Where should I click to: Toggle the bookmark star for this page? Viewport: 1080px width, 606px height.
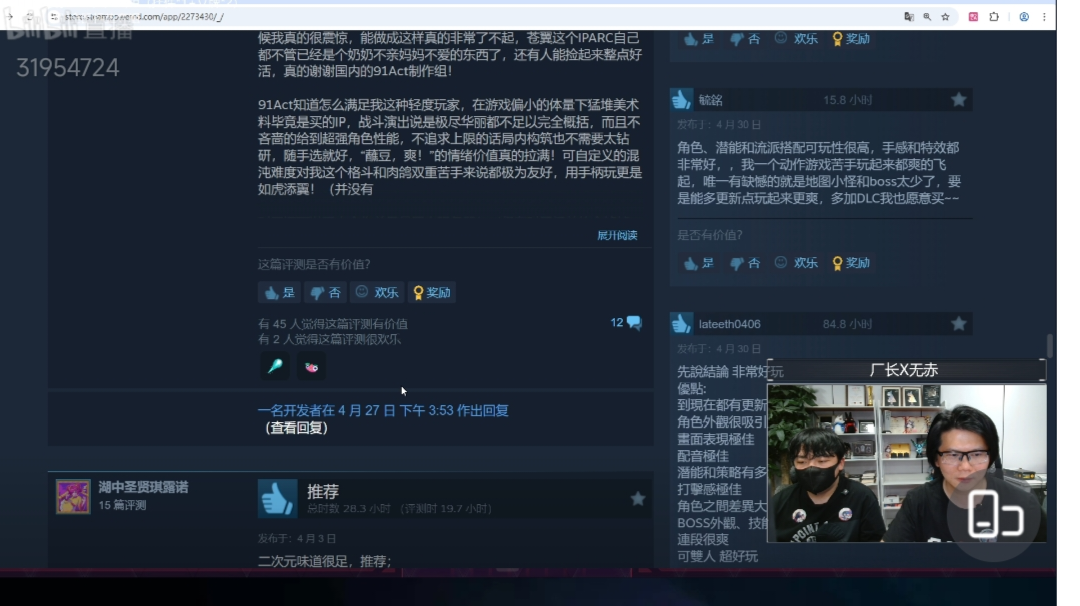(946, 17)
